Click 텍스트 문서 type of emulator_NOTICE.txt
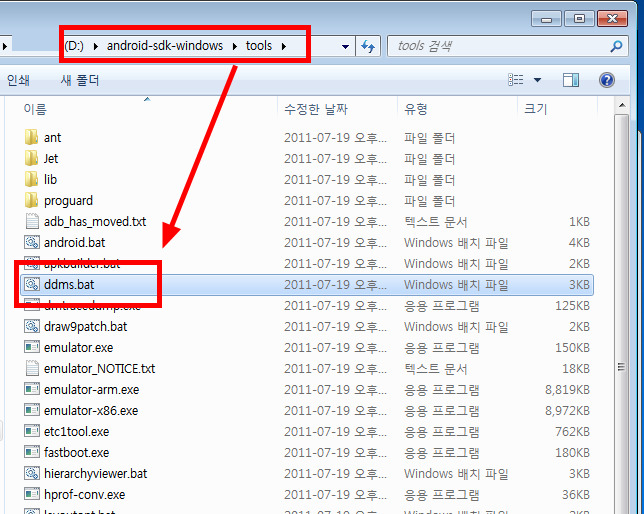This screenshot has width=644, height=514. coord(435,369)
